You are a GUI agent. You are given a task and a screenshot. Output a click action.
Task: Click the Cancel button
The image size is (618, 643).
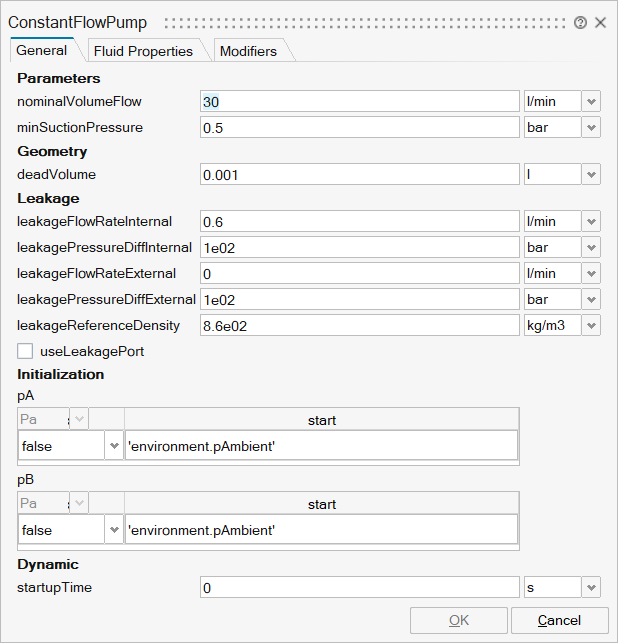point(559,620)
